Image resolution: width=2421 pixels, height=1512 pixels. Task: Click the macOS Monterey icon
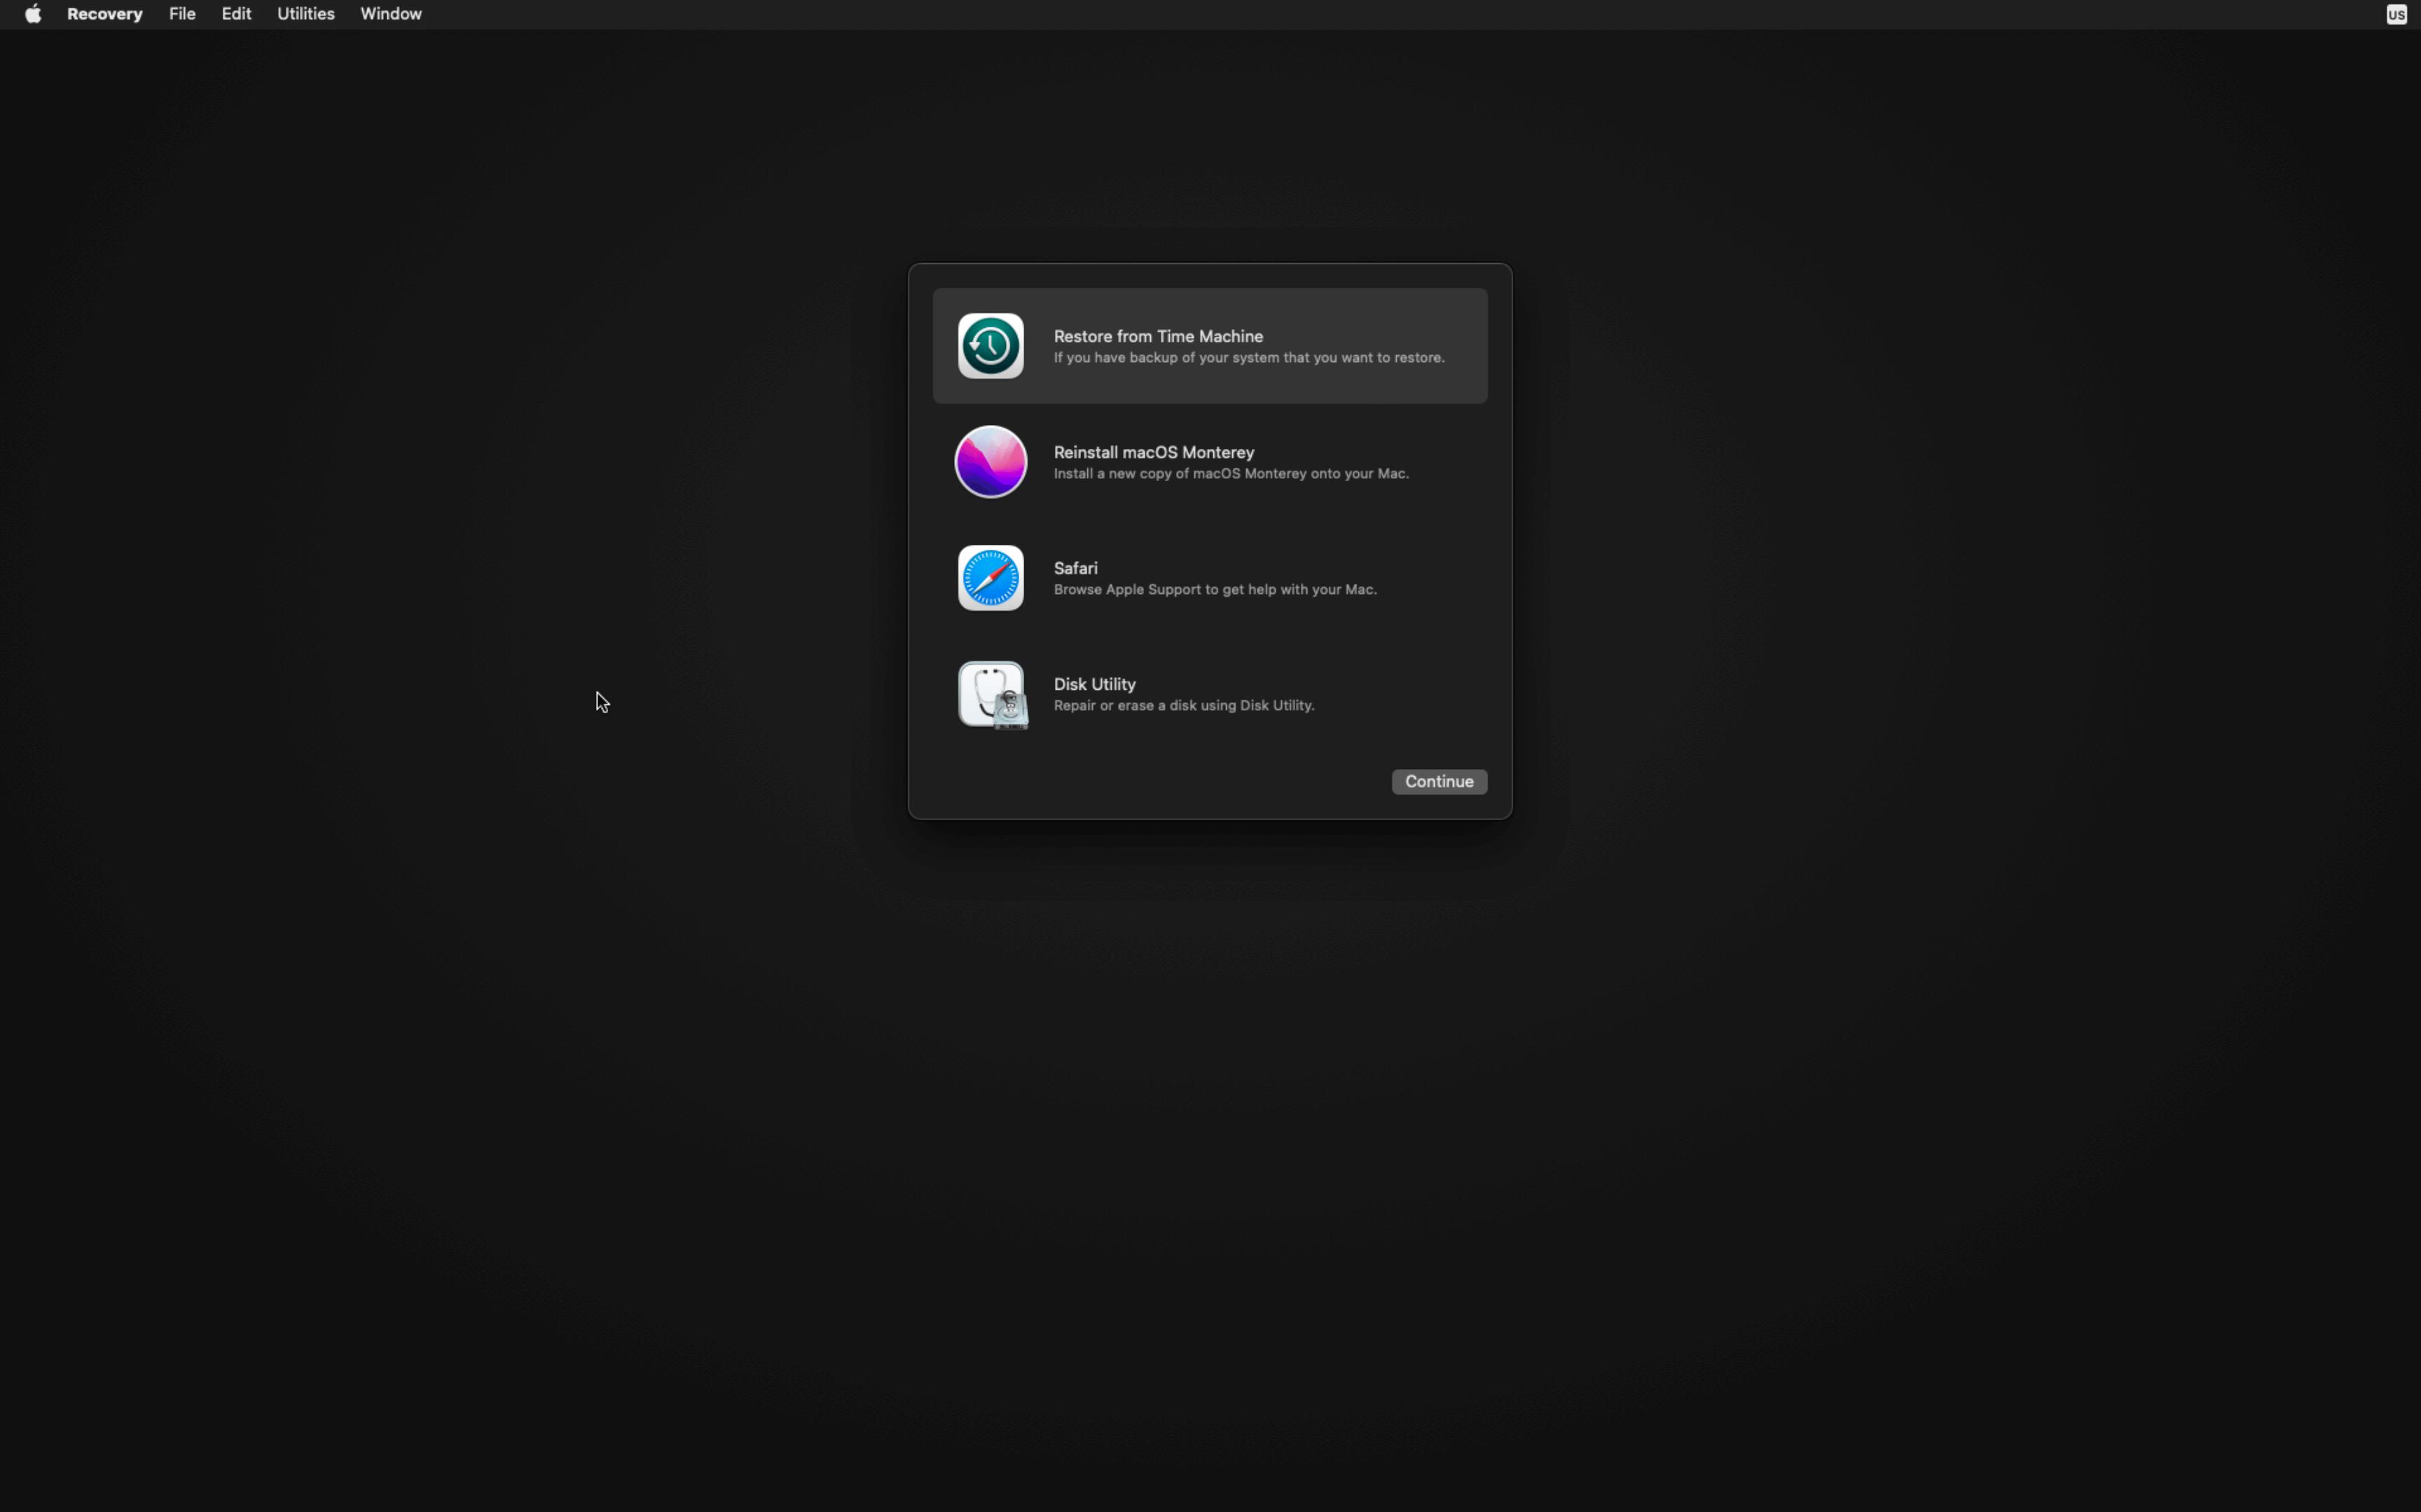tap(990, 462)
